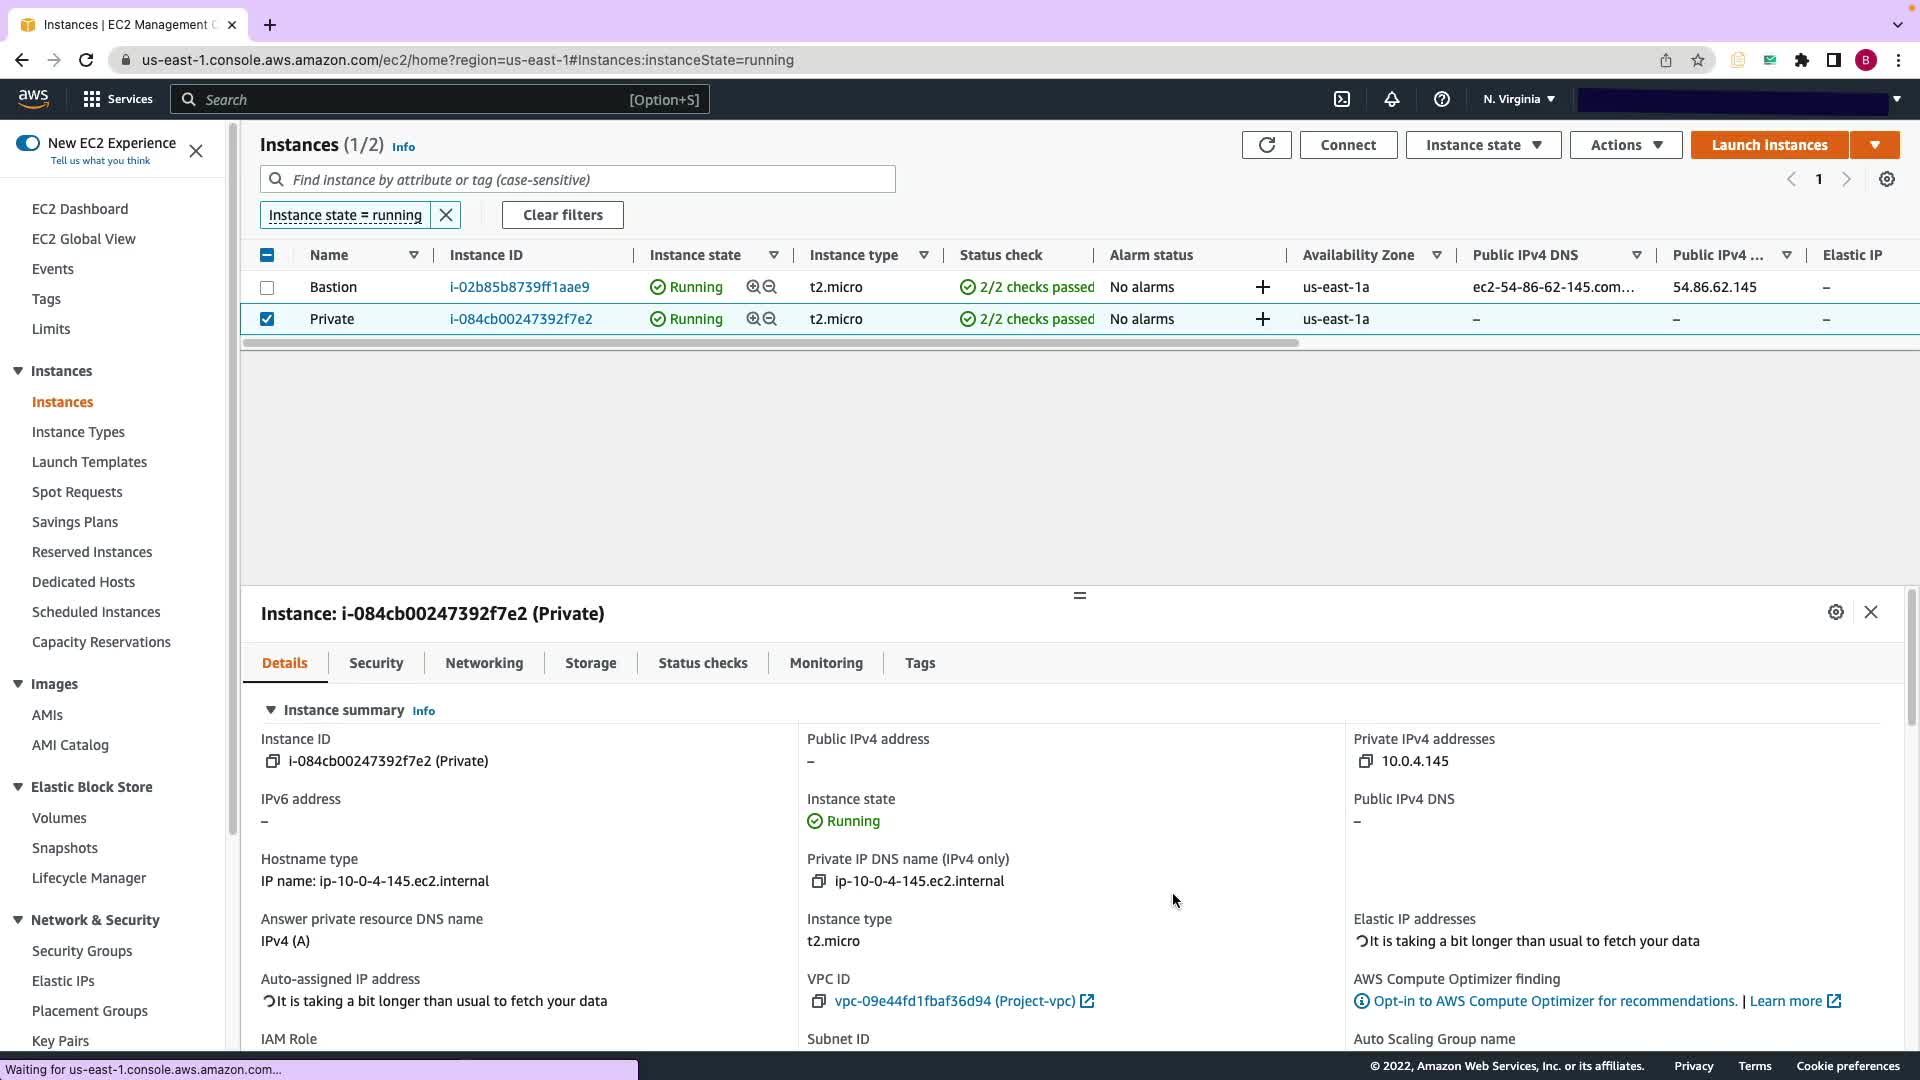Screen dimensions: 1920x1080
Task: Check the Bastion instance checkbox
Action: [267, 288]
